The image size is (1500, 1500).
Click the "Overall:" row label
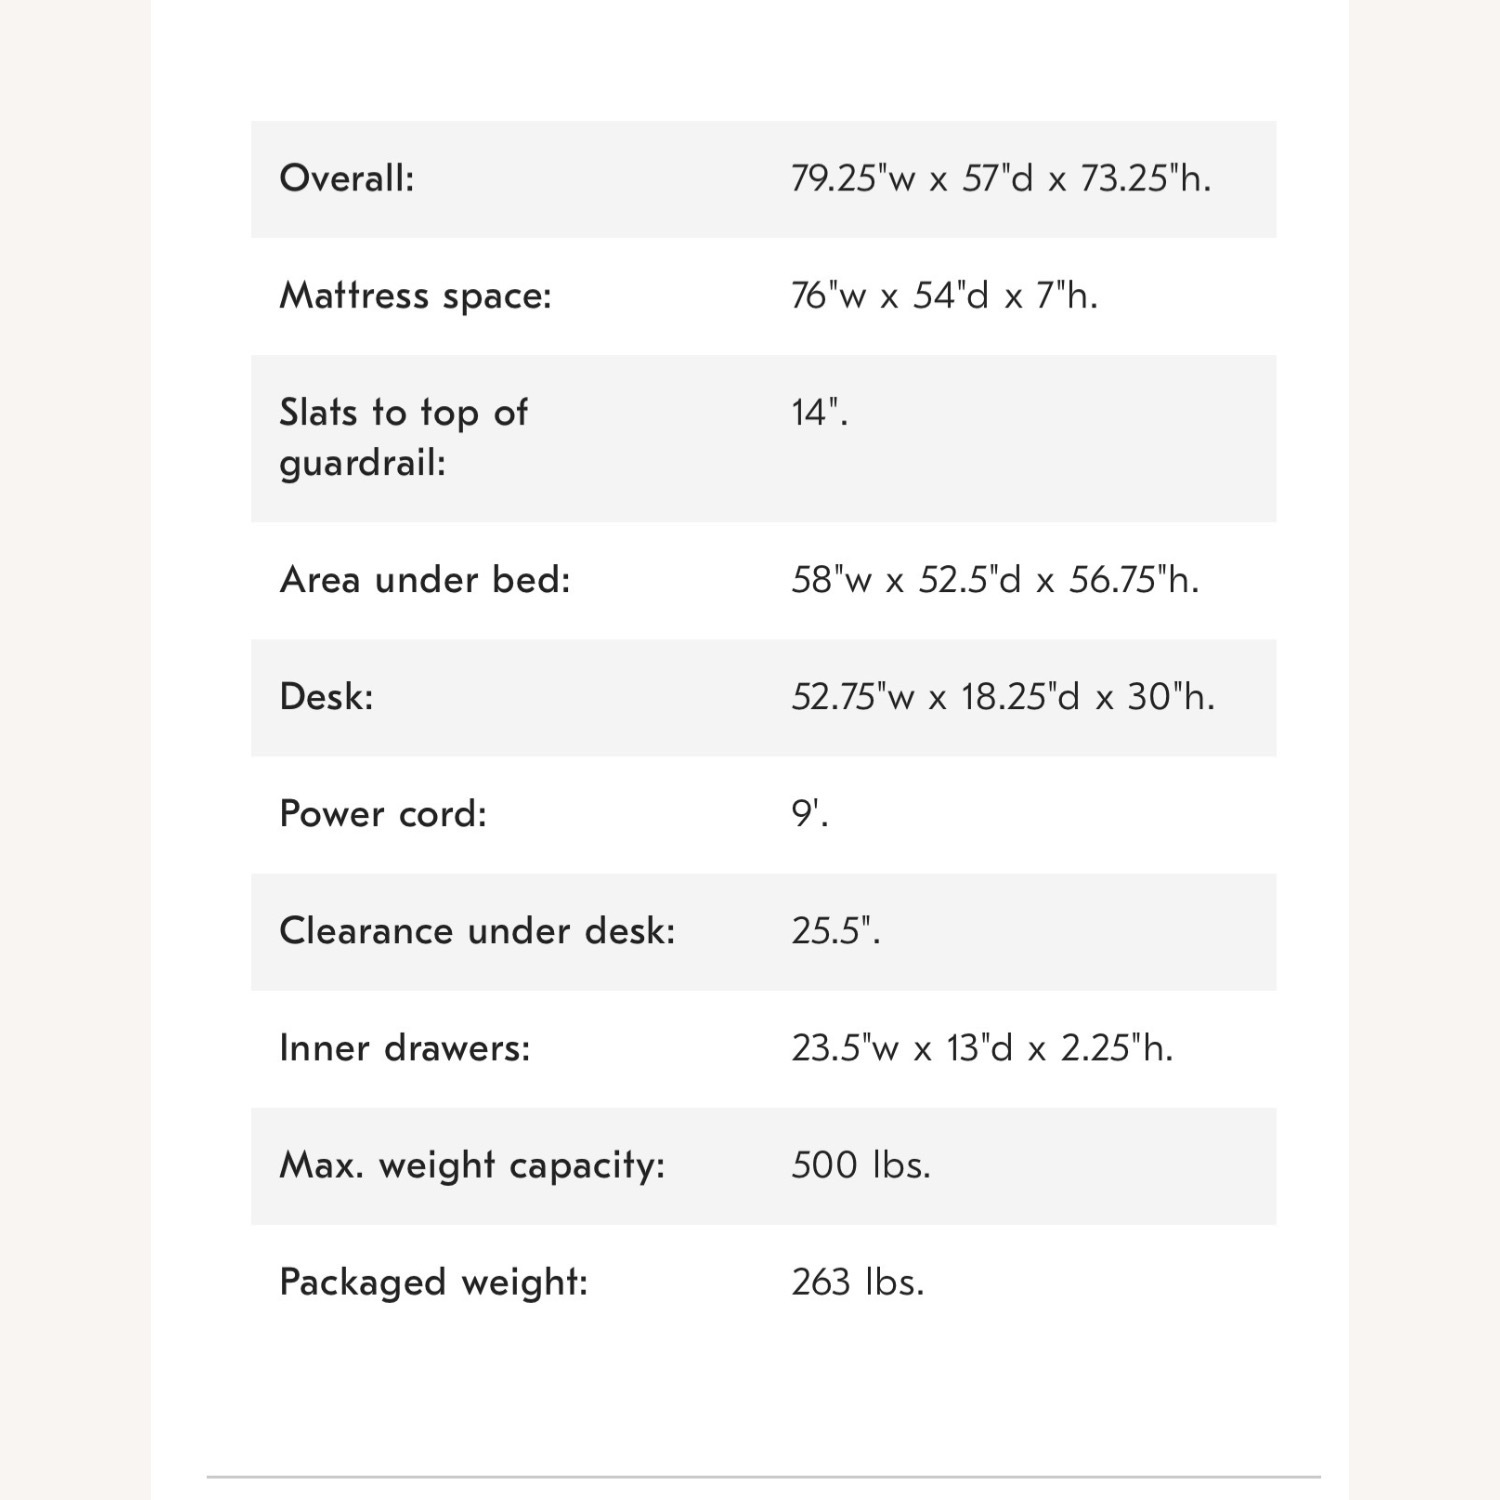346,179
